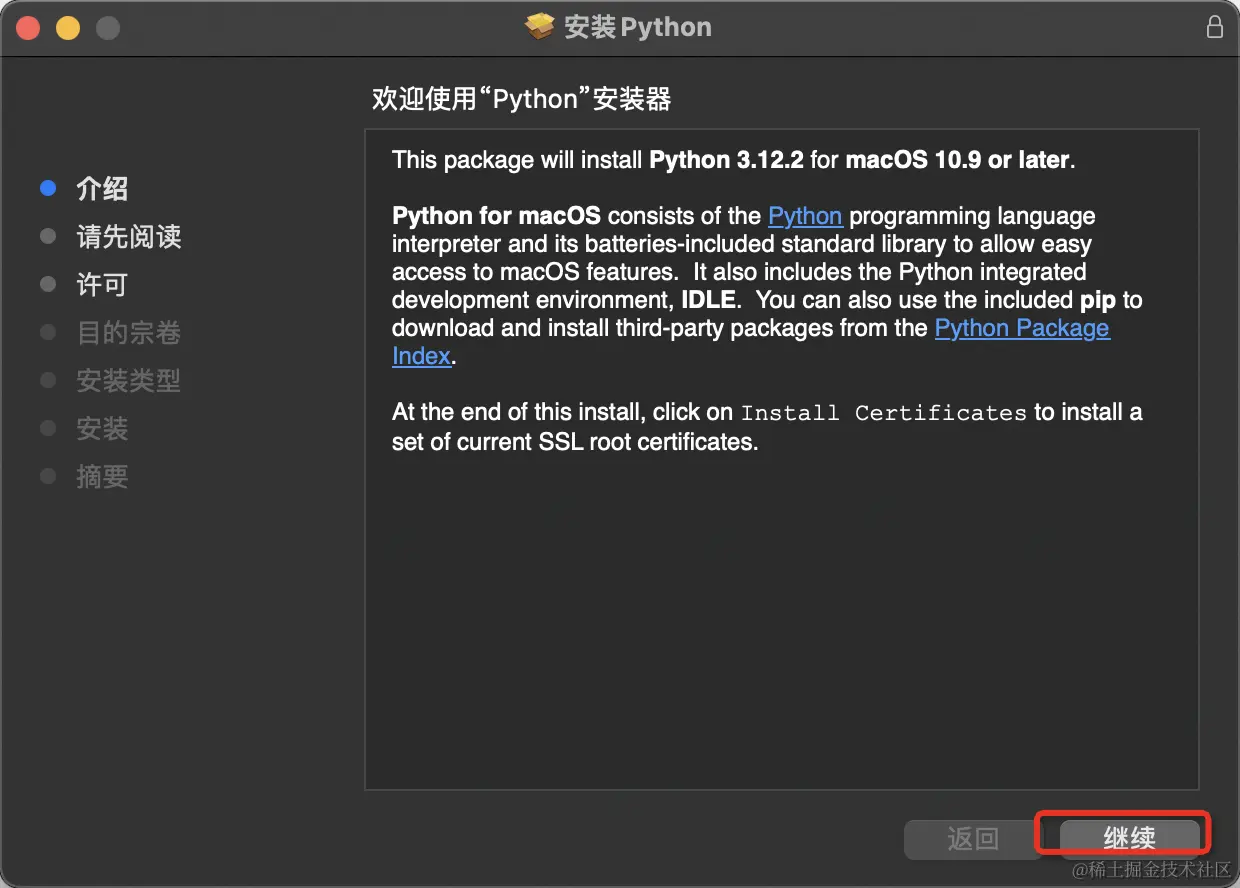
Task: Open the Python hyperlink in description
Action: tap(805, 216)
